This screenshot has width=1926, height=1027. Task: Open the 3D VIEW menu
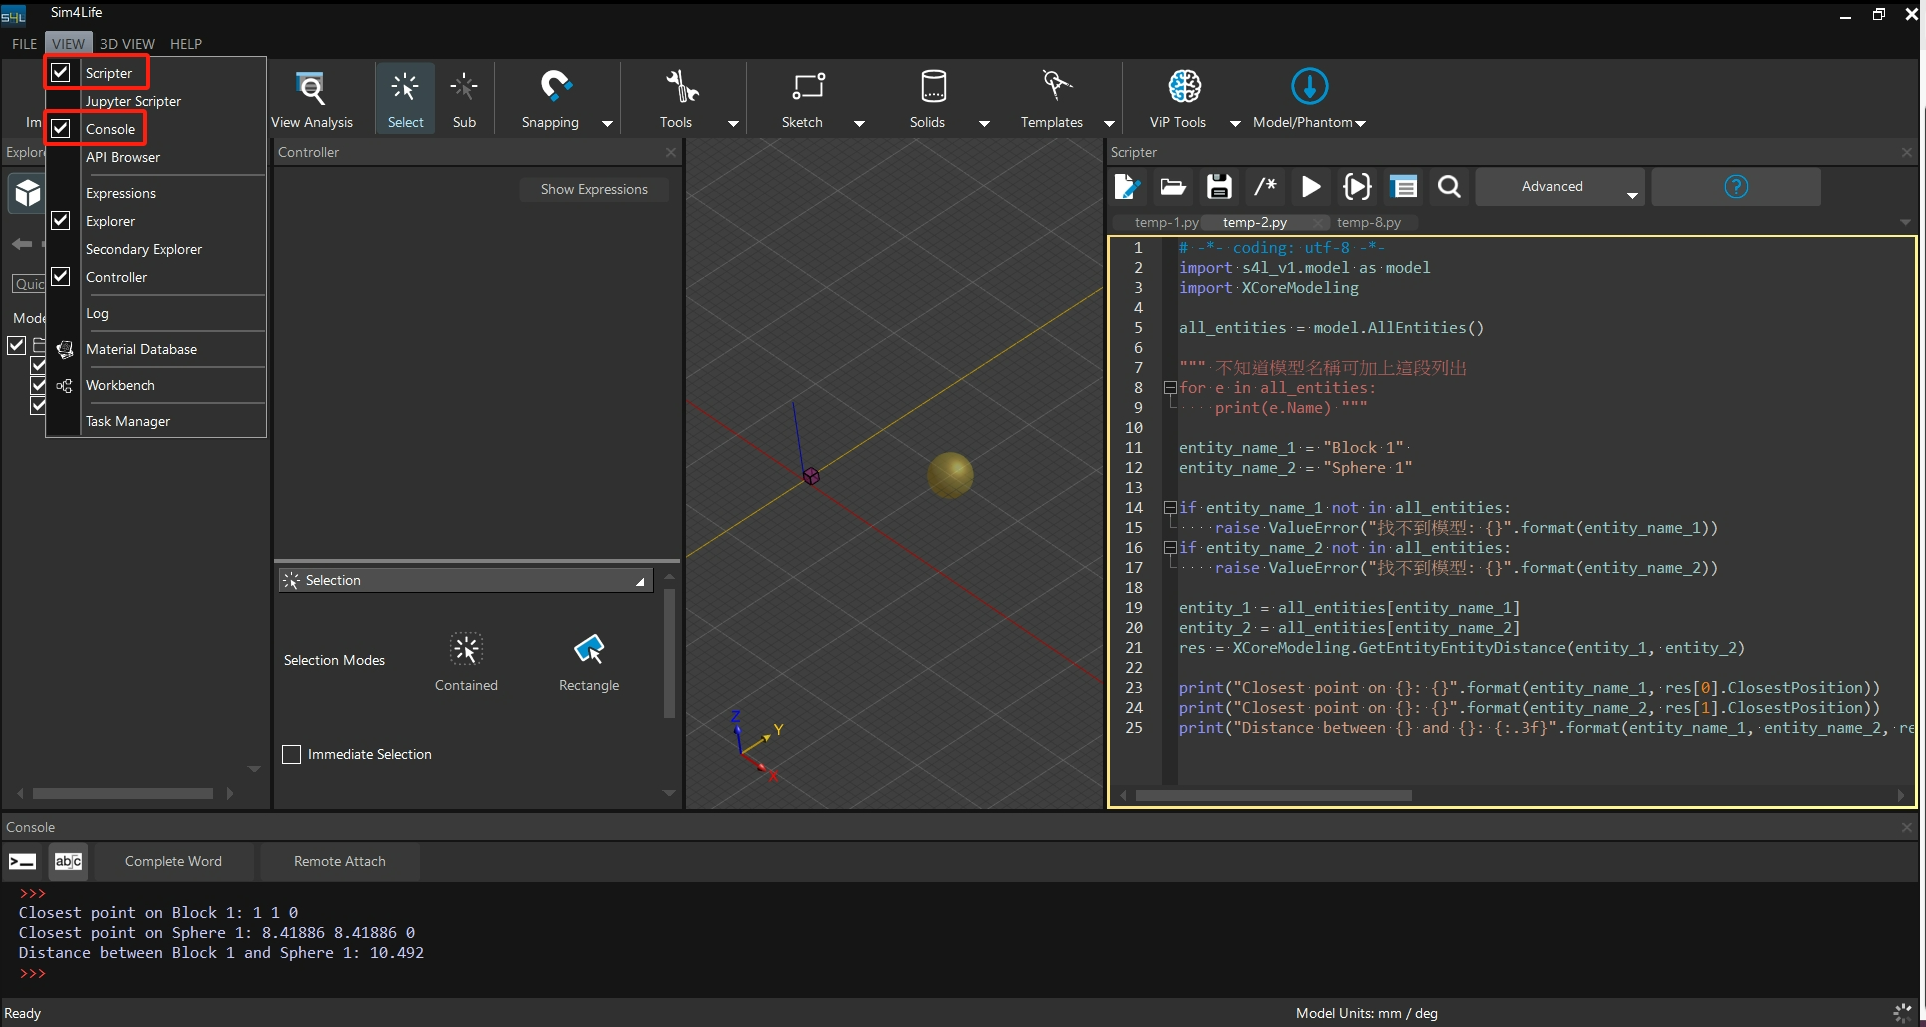(x=127, y=44)
